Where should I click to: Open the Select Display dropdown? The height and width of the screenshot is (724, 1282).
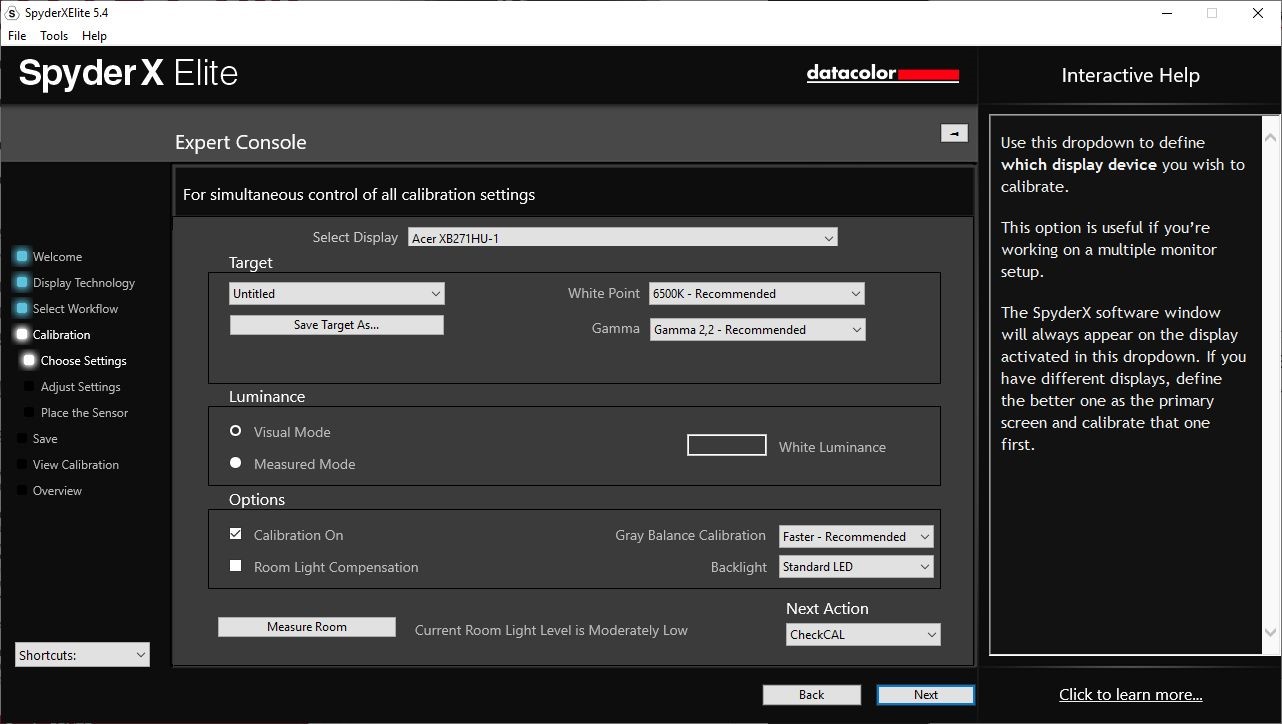point(623,238)
